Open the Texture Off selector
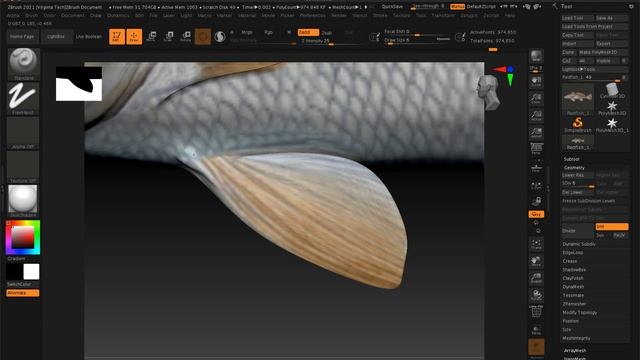 pos(23,167)
